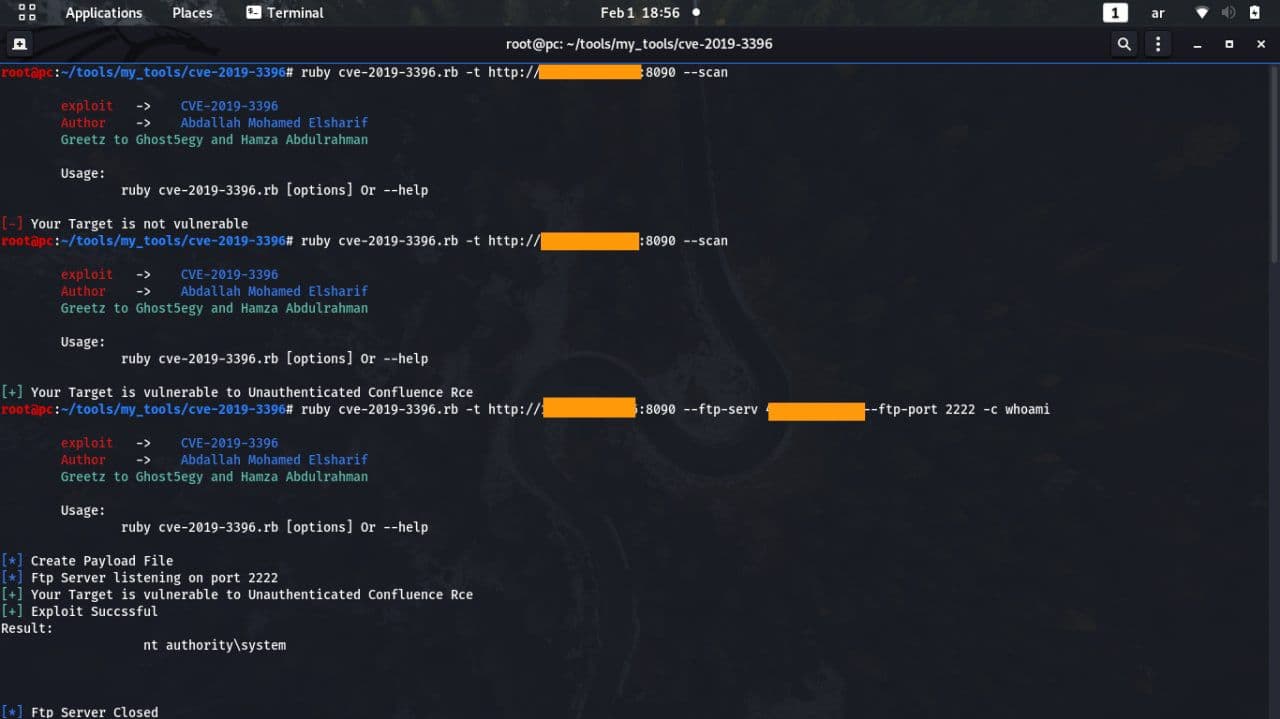The image size is (1280, 719).
Task: Click the command ending with '-c whoami'
Action: coord(675,409)
